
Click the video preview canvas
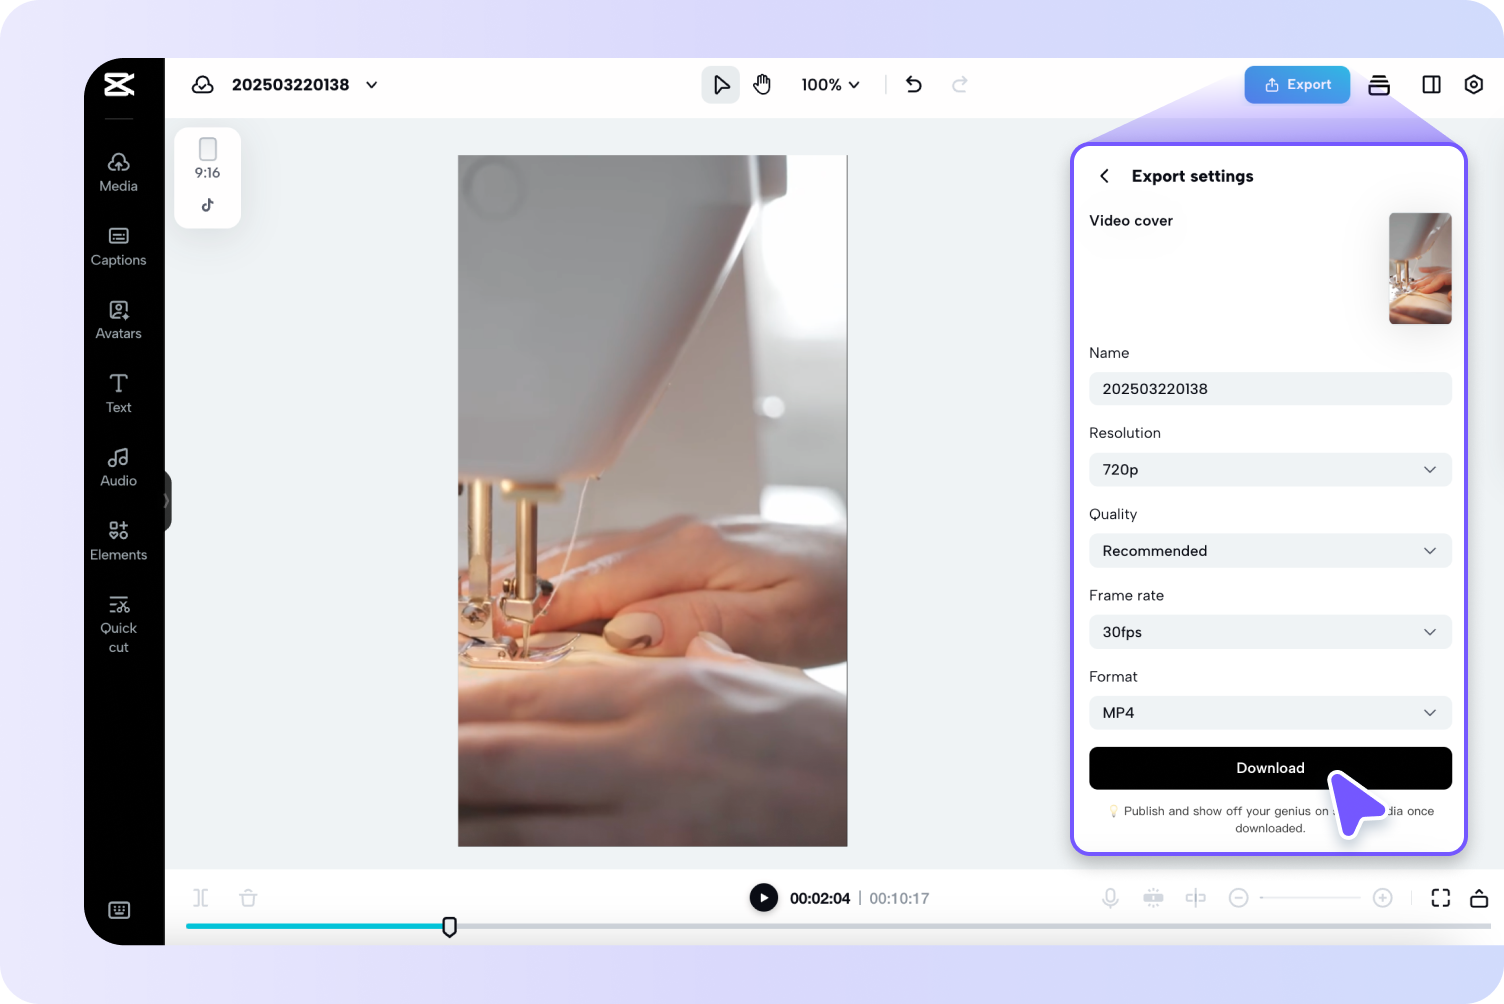point(653,501)
